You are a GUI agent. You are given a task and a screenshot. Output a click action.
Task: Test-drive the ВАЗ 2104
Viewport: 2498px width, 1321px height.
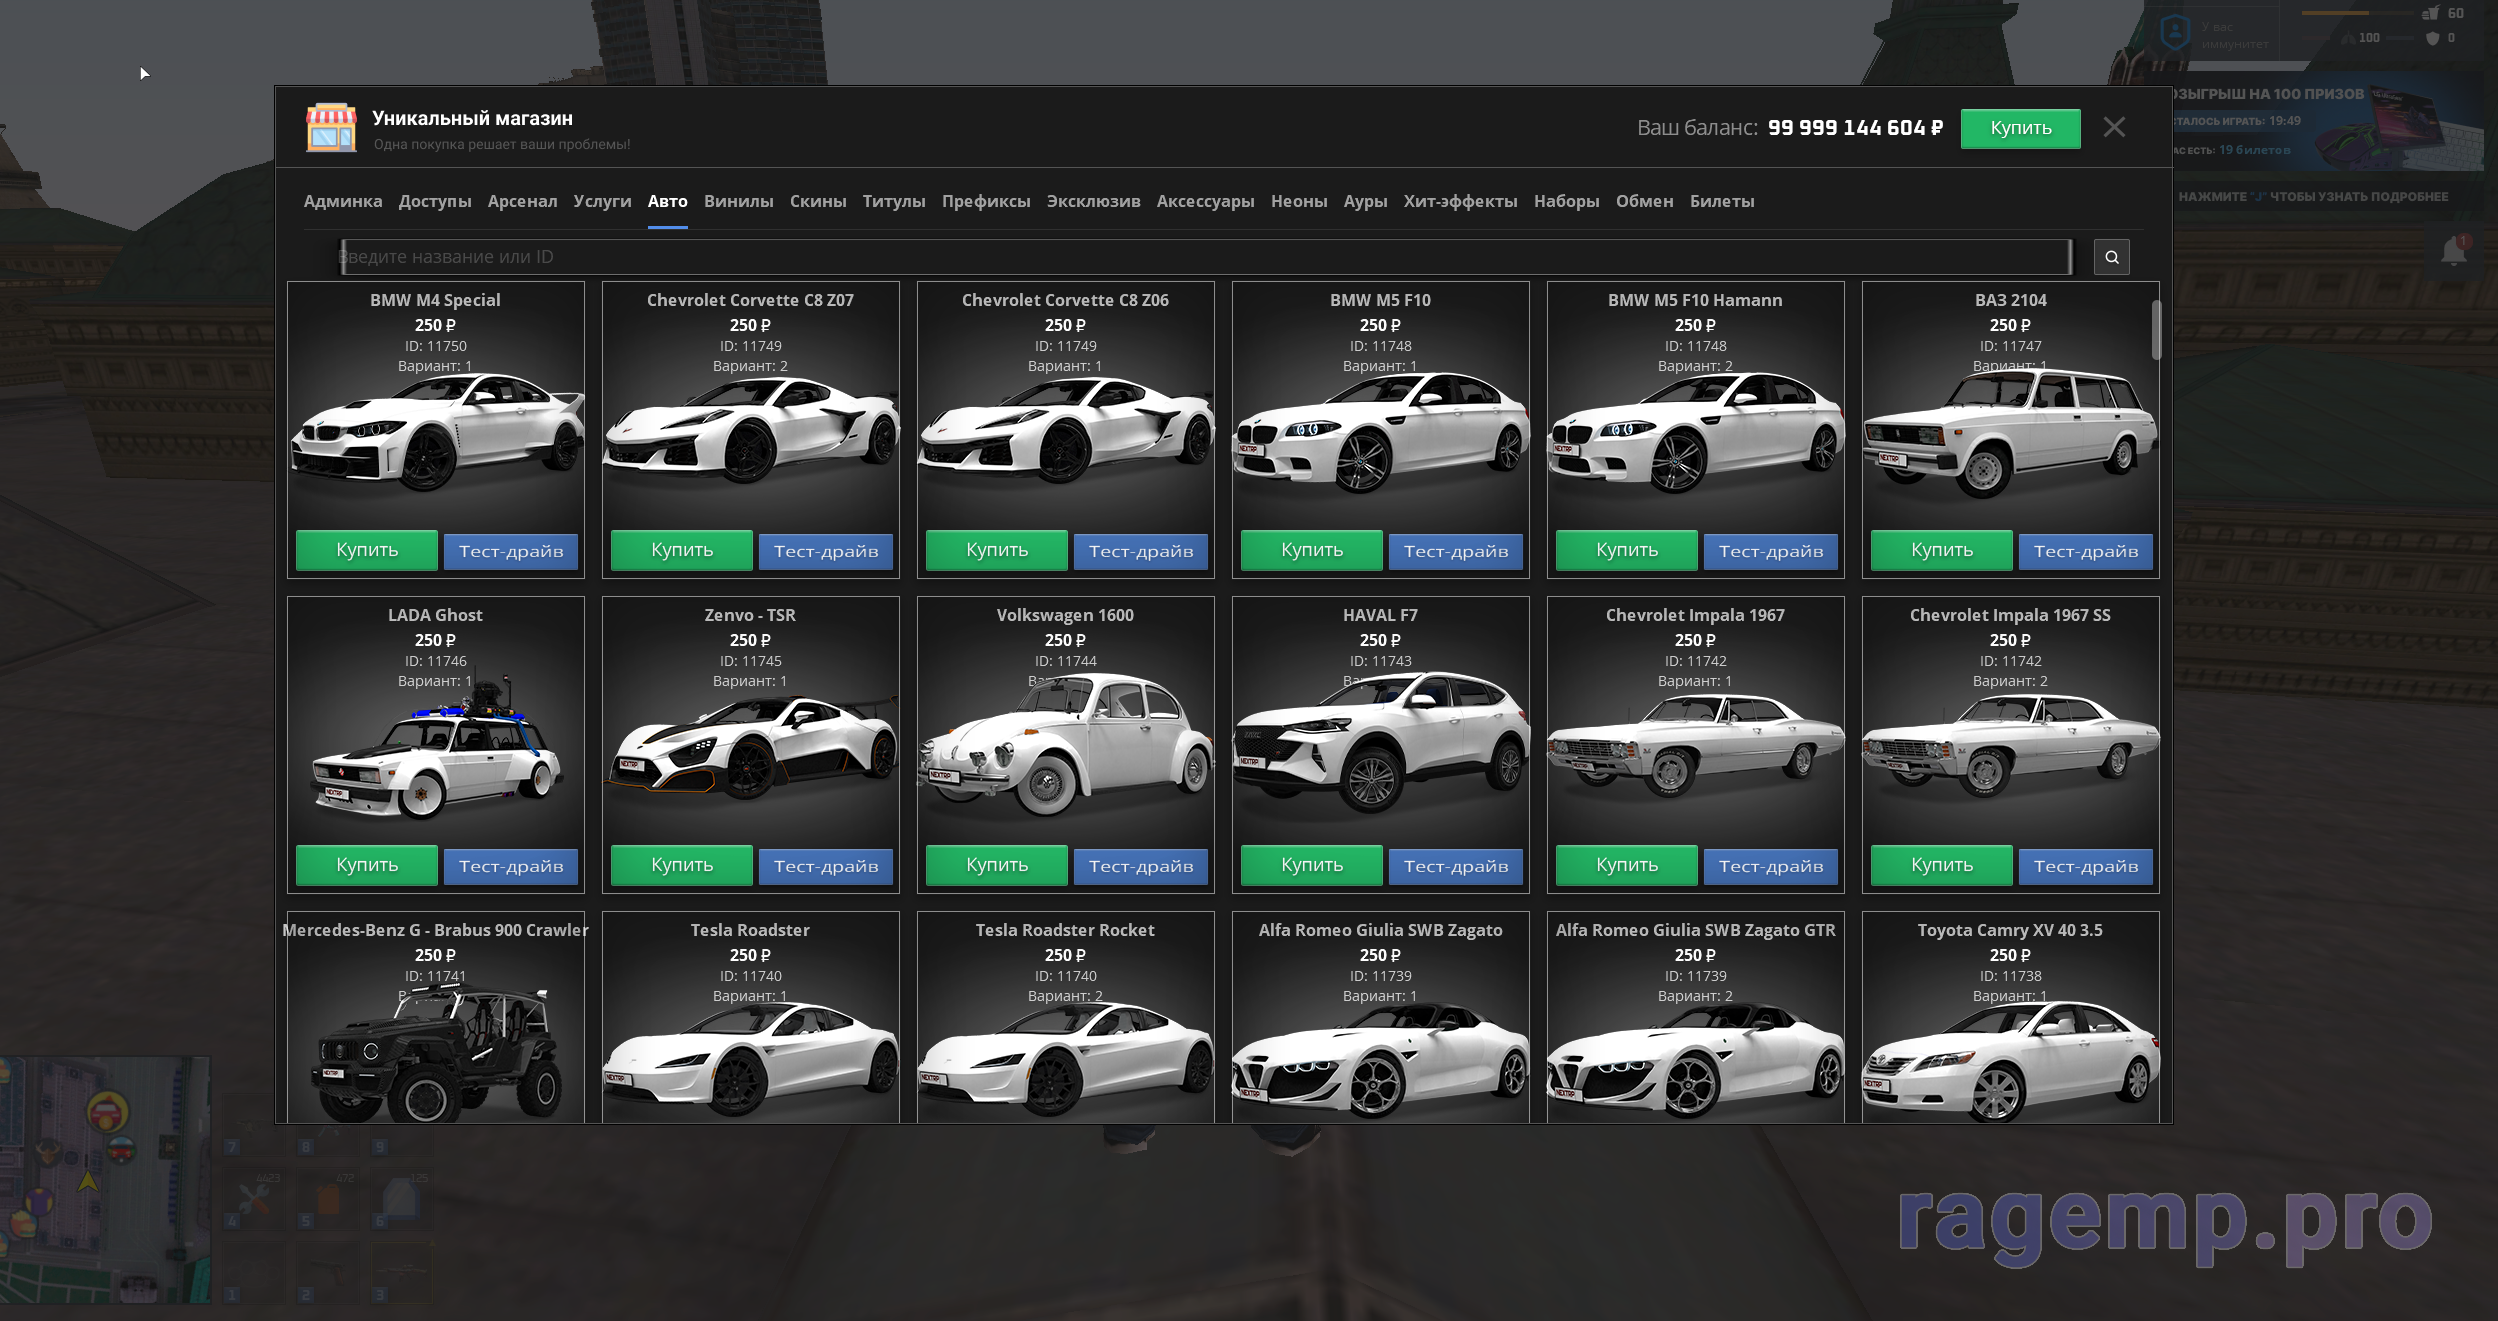2086,551
